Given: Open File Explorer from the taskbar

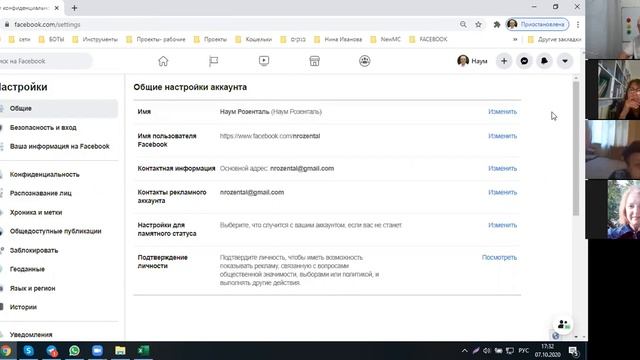Looking at the screenshot, I should click(120, 351).
